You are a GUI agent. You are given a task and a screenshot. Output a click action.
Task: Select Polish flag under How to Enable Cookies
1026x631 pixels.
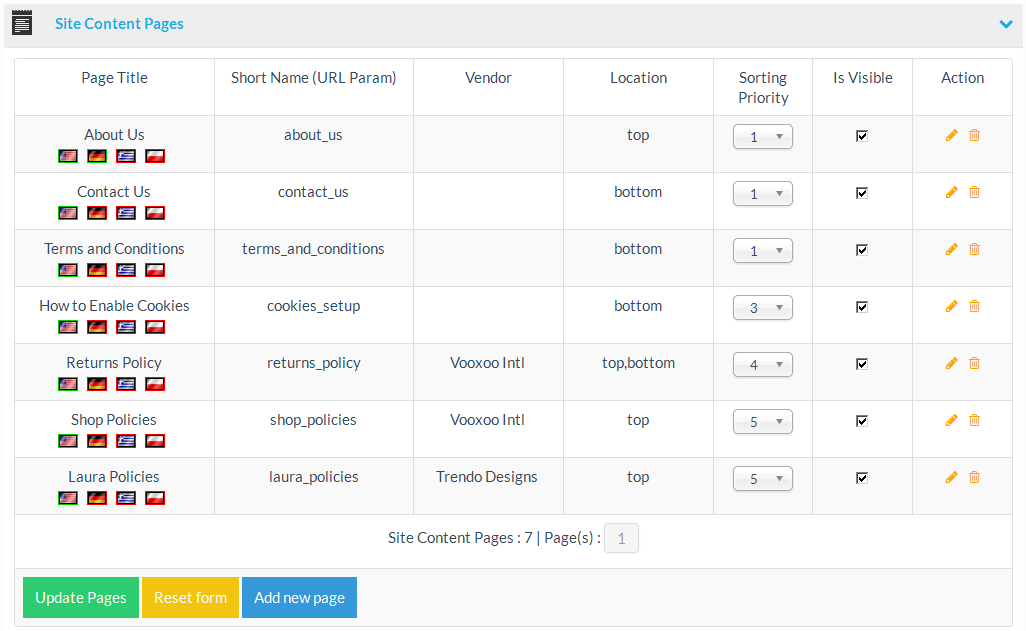(155, 327)
